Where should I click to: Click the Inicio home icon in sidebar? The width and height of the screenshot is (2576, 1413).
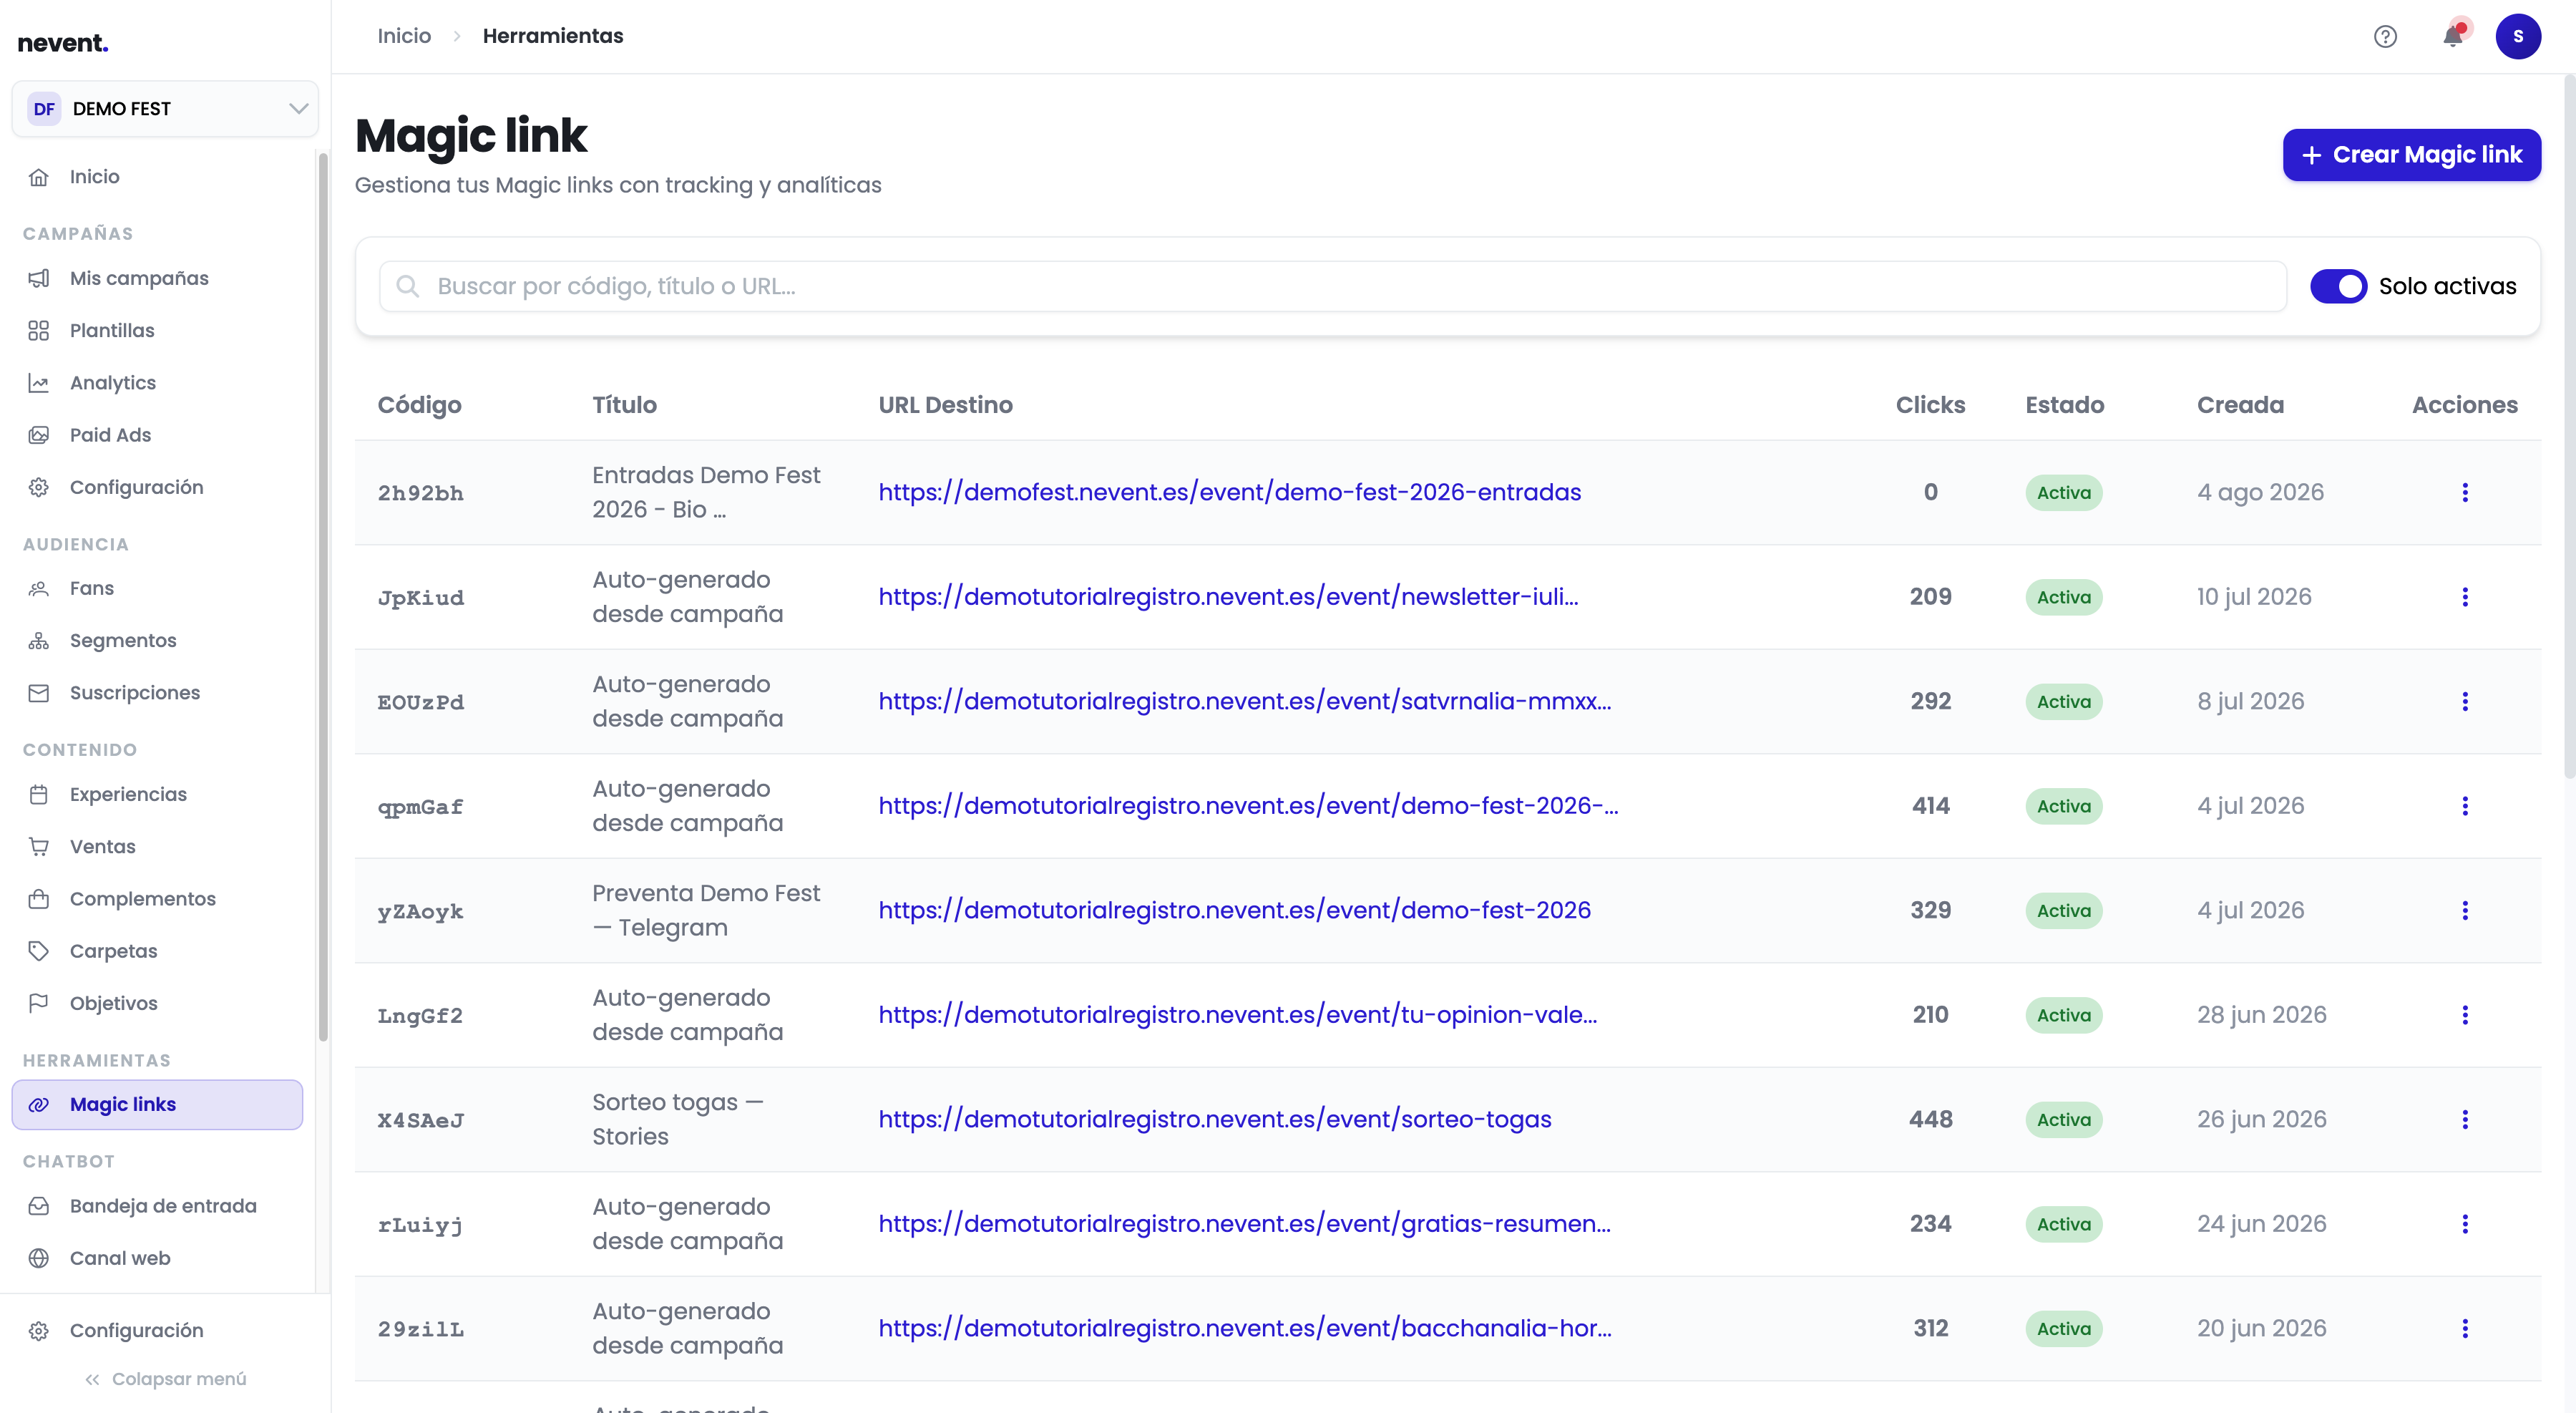[39, 177]
